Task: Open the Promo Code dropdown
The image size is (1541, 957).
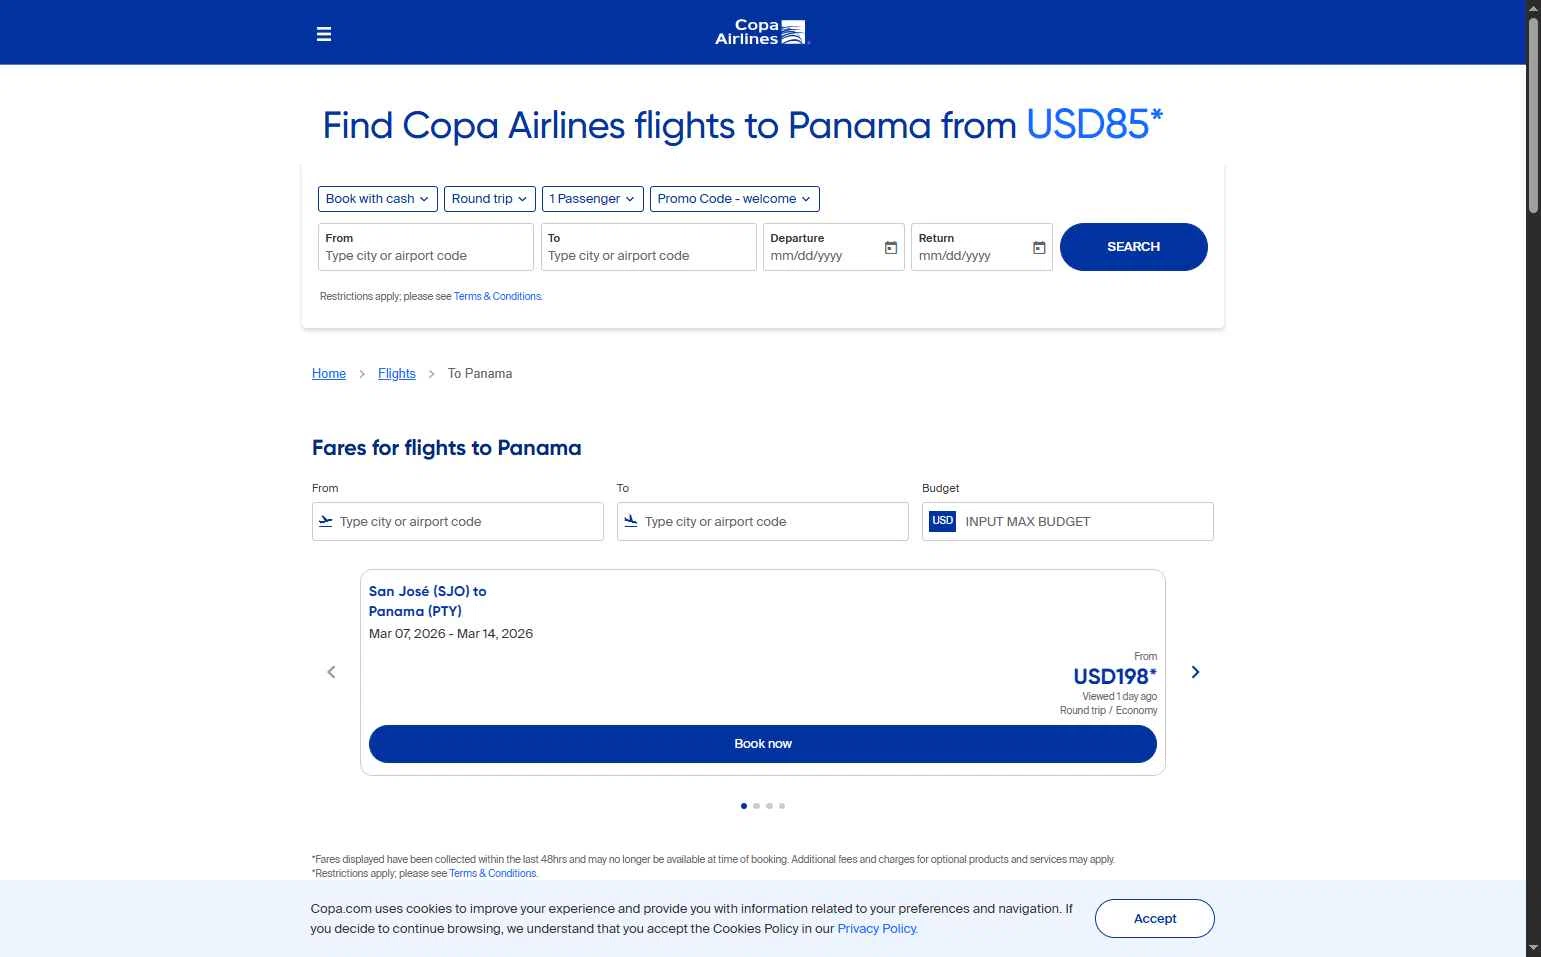Action: click(734, 199)
